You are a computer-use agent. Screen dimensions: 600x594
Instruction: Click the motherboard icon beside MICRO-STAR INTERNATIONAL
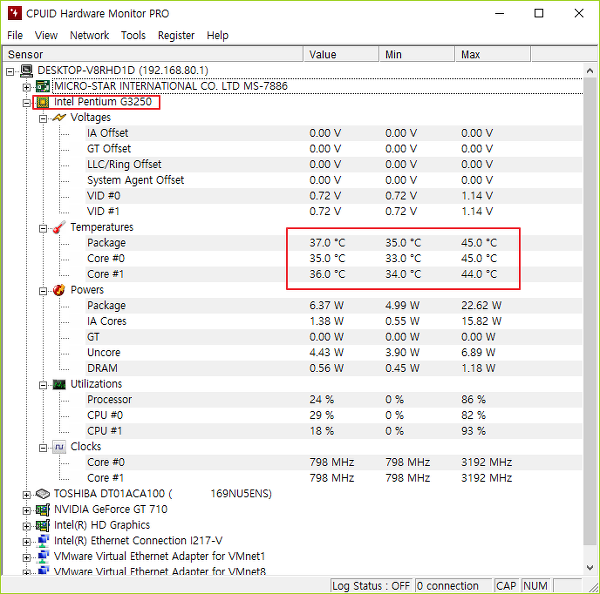42,86
